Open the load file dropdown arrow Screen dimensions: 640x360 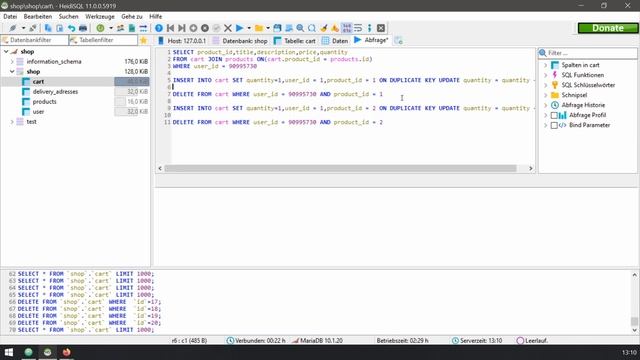[x=268, y=28]
